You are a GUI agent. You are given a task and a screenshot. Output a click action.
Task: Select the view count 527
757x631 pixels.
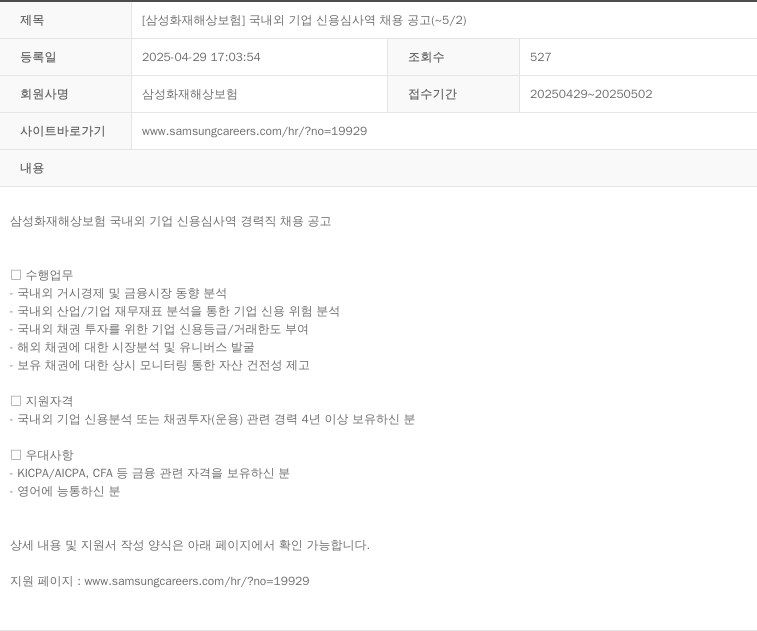tap(540, 57)
